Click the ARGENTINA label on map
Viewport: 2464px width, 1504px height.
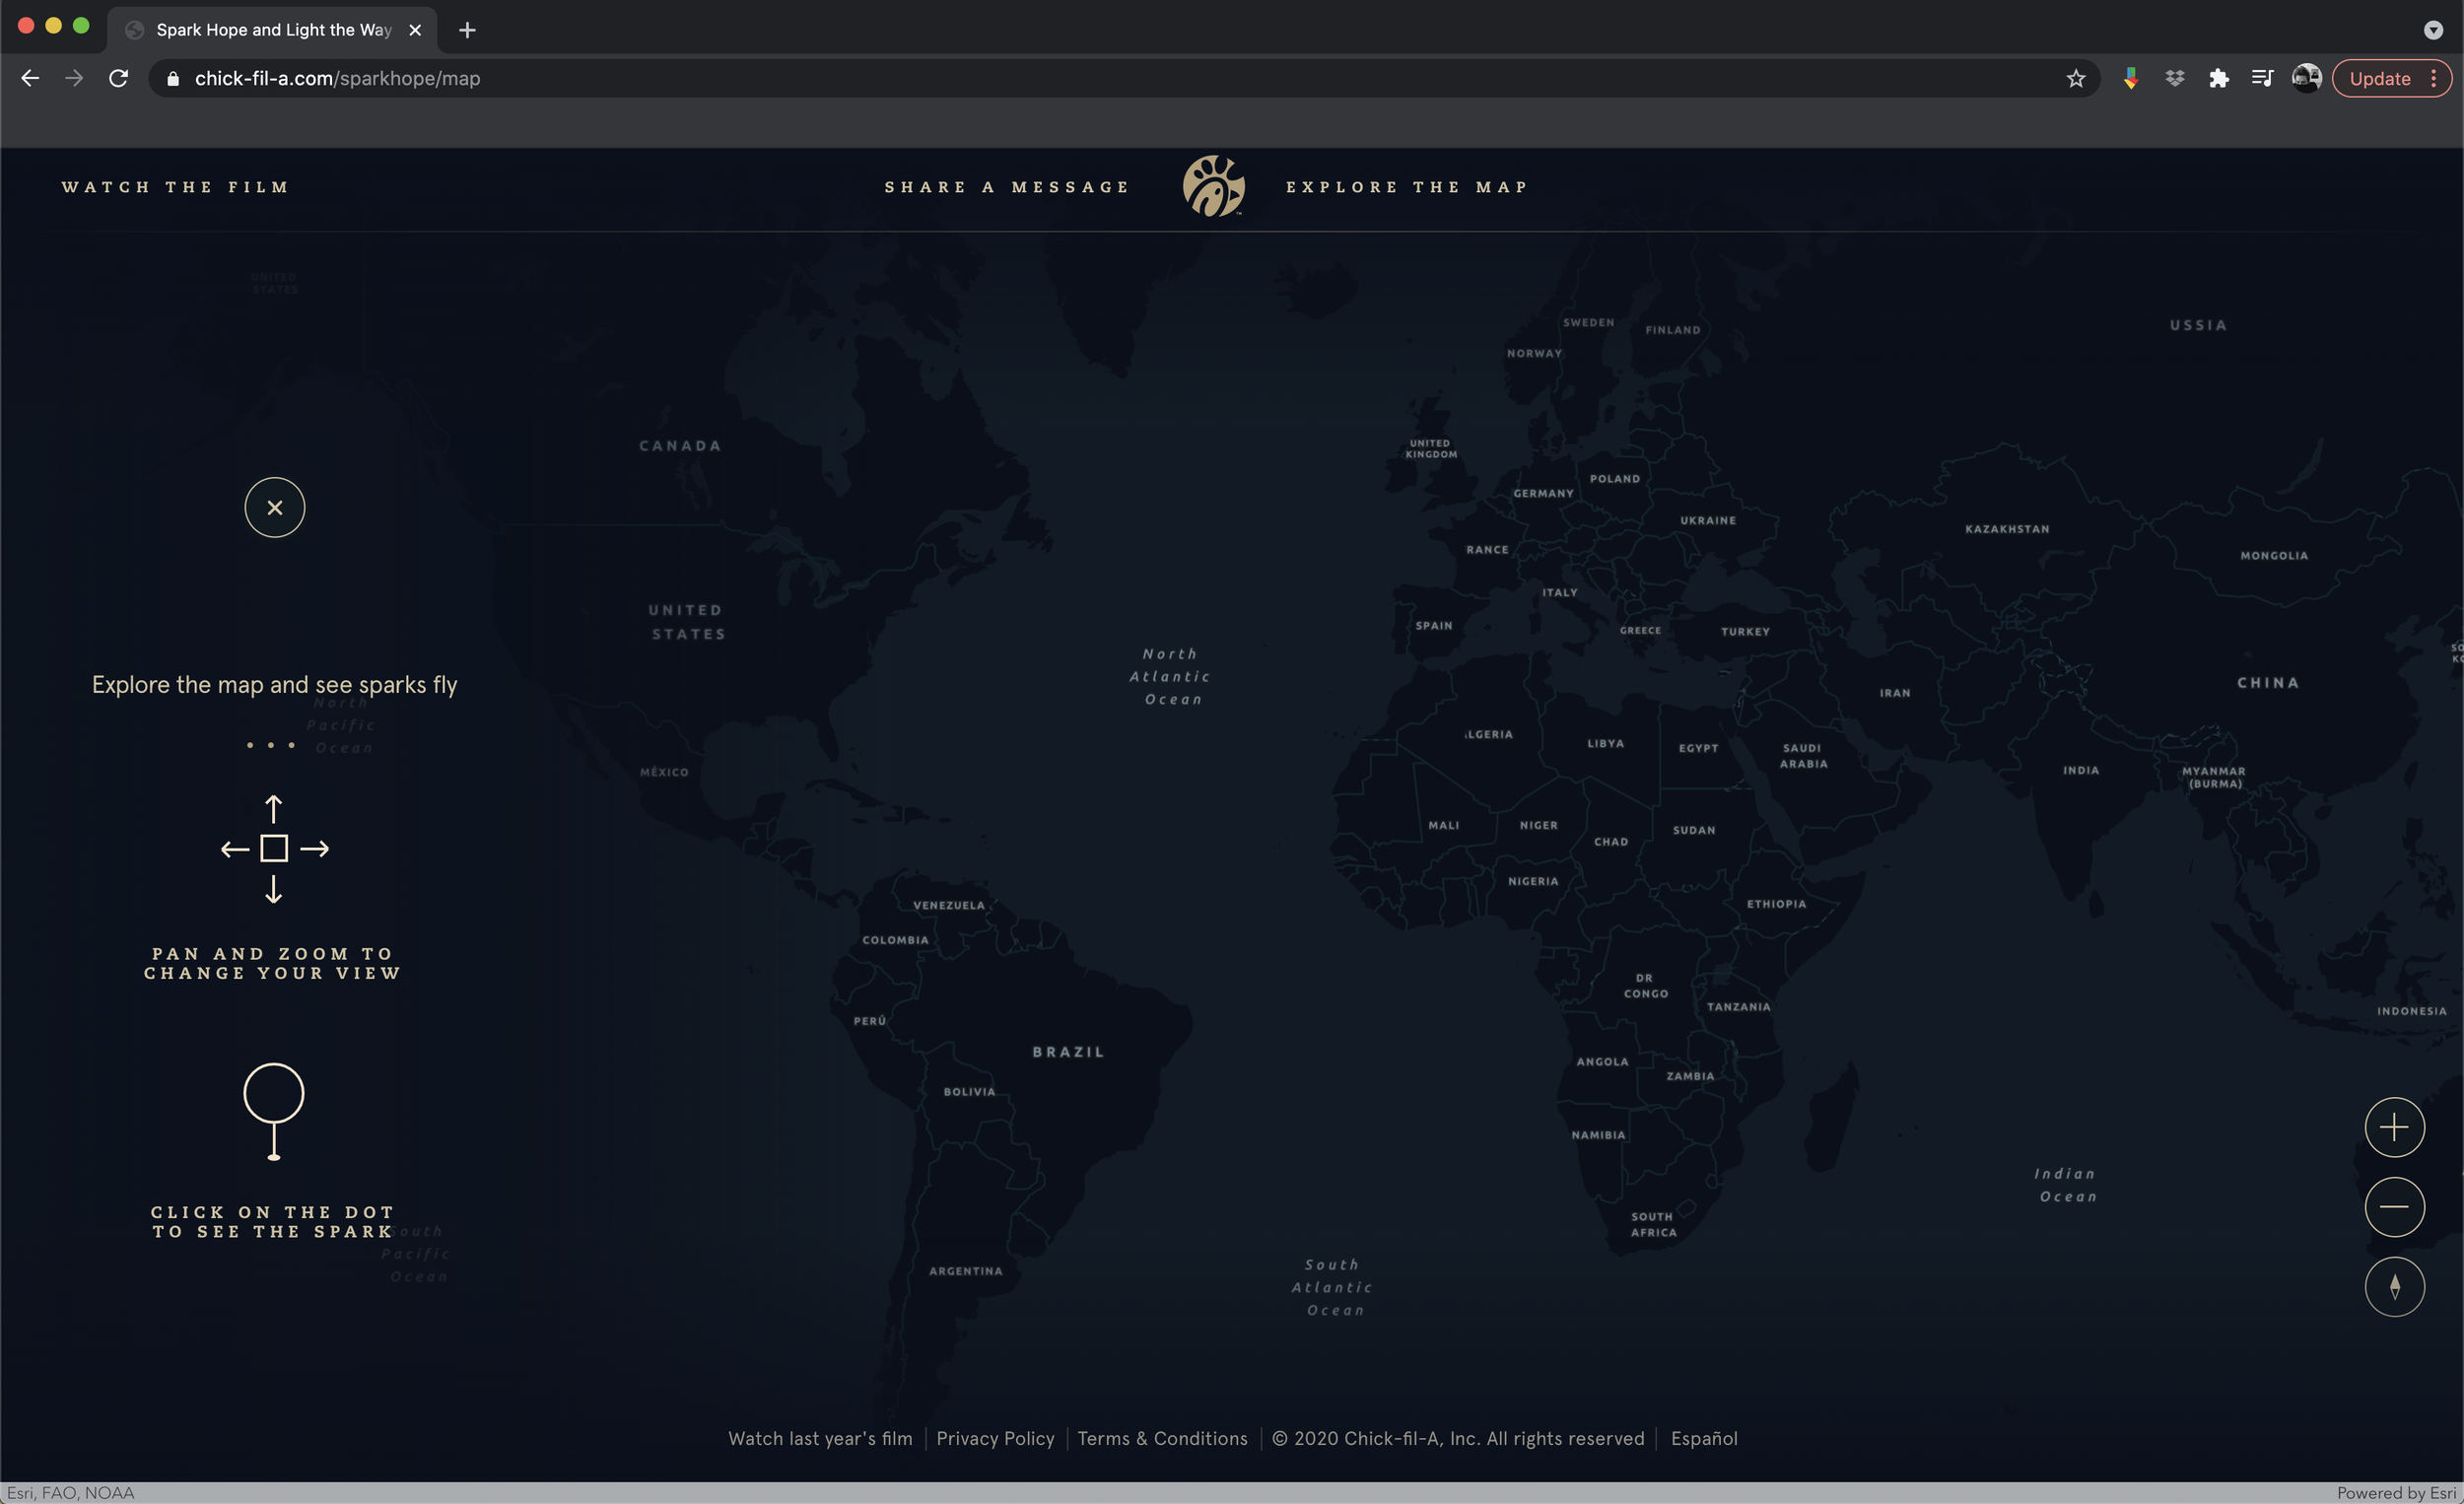click(x=965, y=1271)
